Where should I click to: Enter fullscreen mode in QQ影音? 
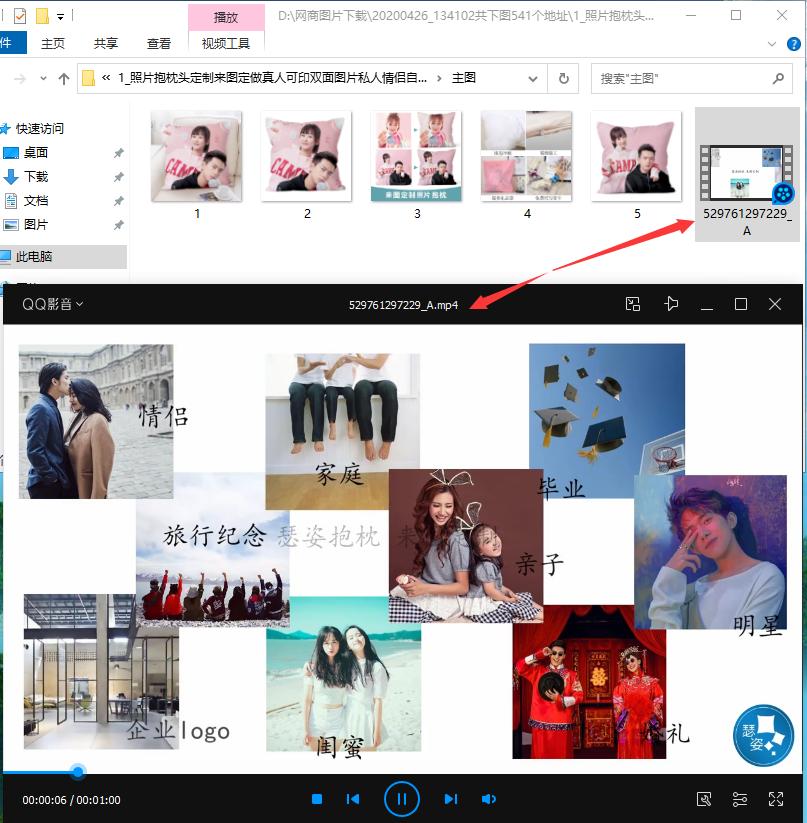click(775, 798)
